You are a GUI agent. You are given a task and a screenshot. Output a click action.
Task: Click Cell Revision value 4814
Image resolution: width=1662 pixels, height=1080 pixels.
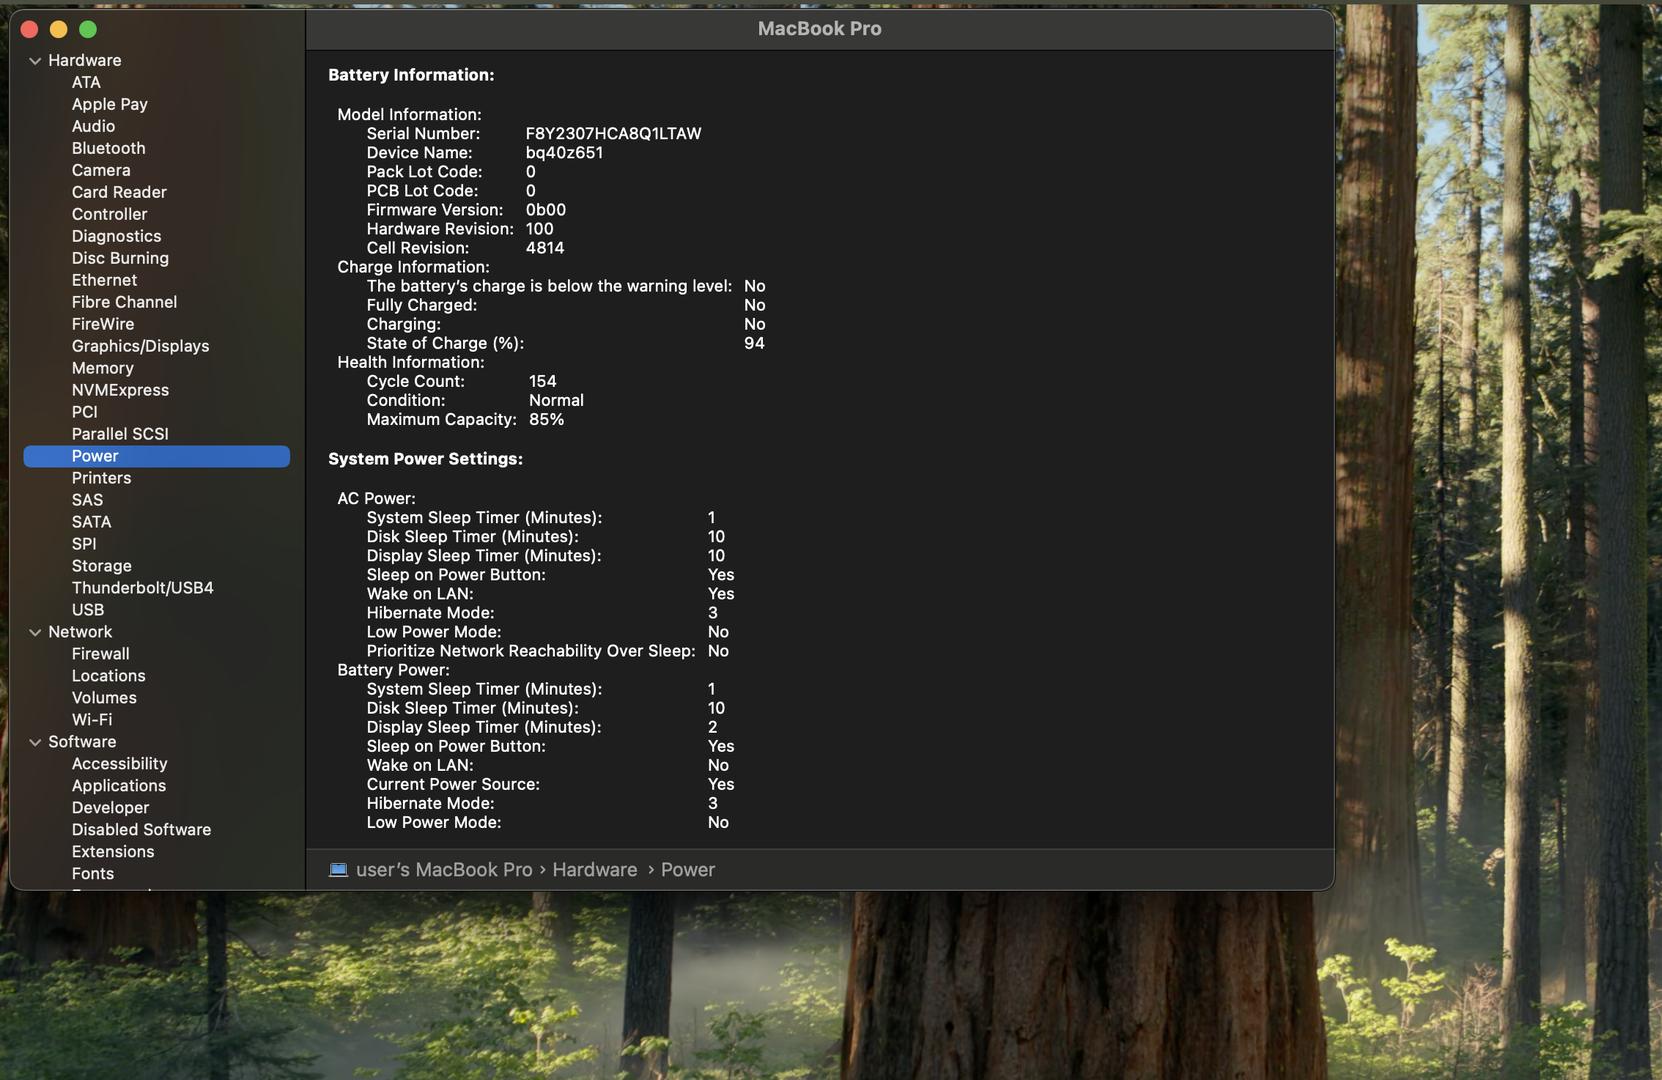545,248
